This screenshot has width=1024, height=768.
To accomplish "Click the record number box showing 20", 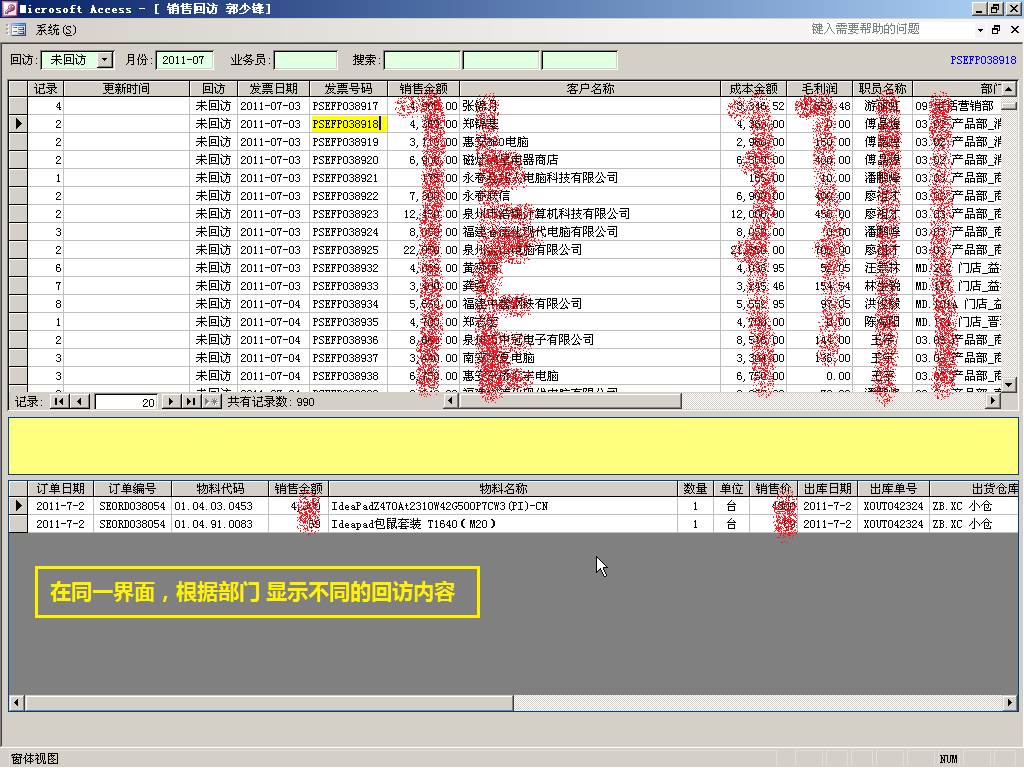I will (x=126, y=401).
